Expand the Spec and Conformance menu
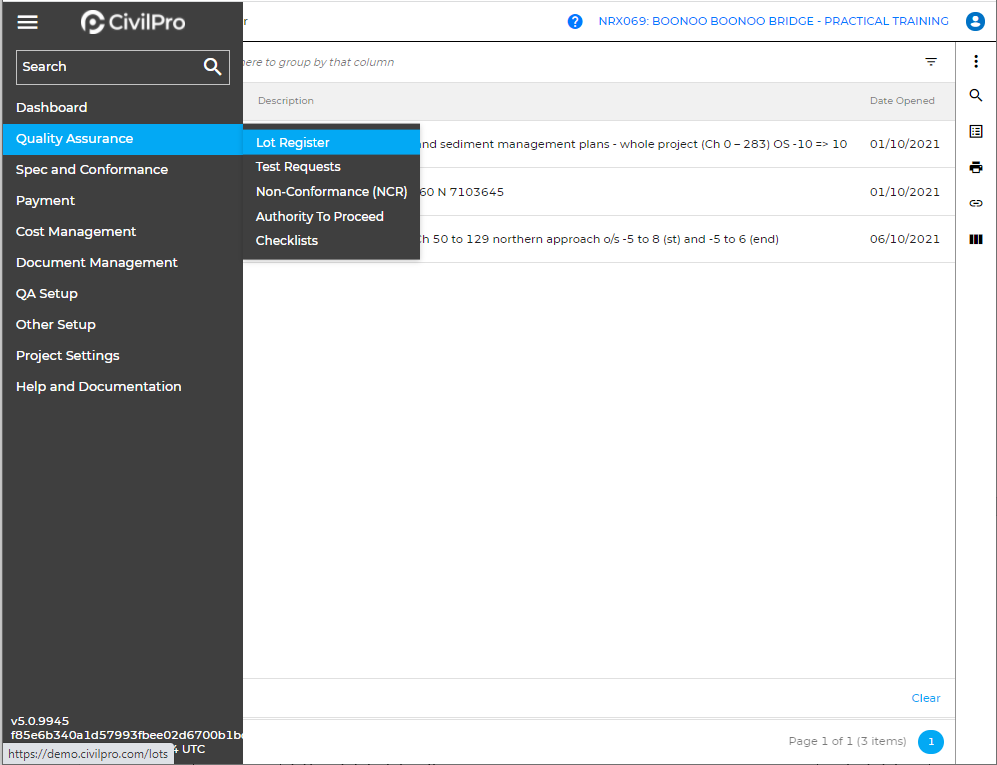 pyautogui.click(x=92, y=170)
